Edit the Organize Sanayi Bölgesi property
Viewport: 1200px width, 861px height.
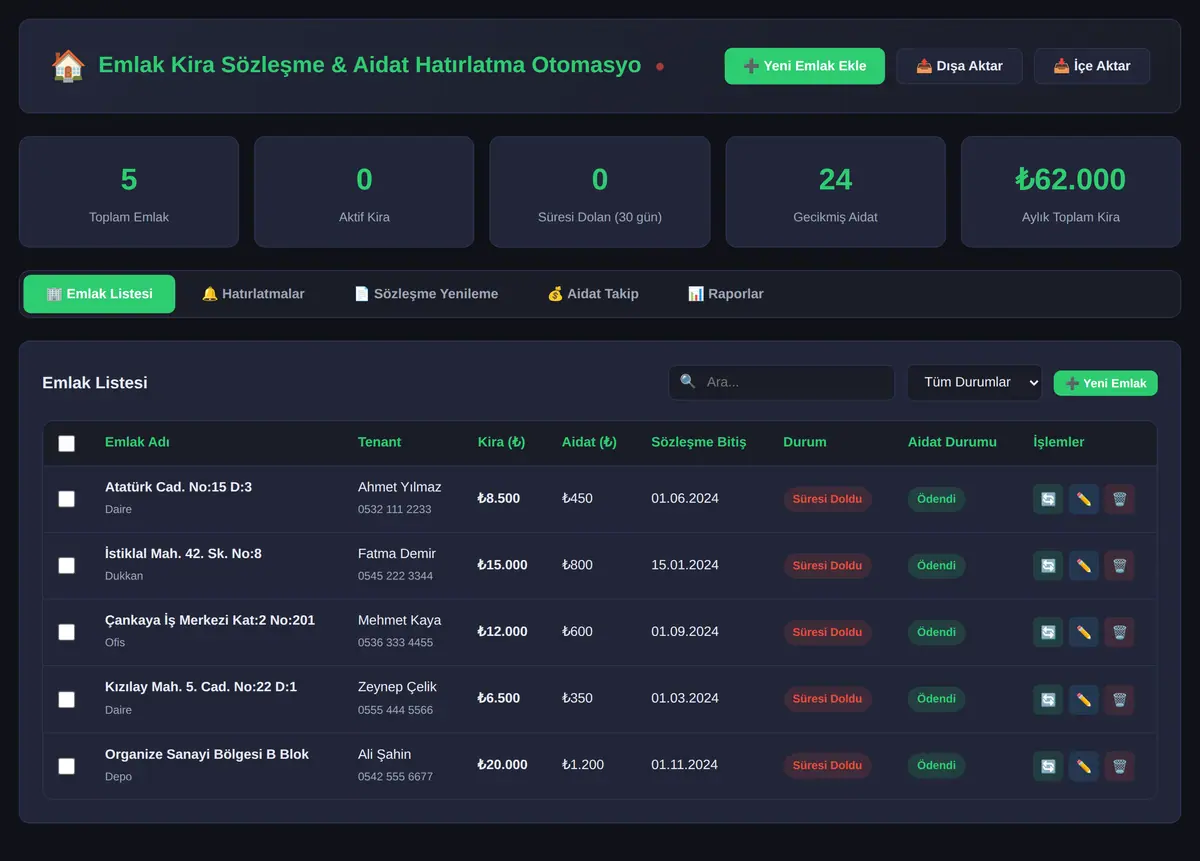1084,766
